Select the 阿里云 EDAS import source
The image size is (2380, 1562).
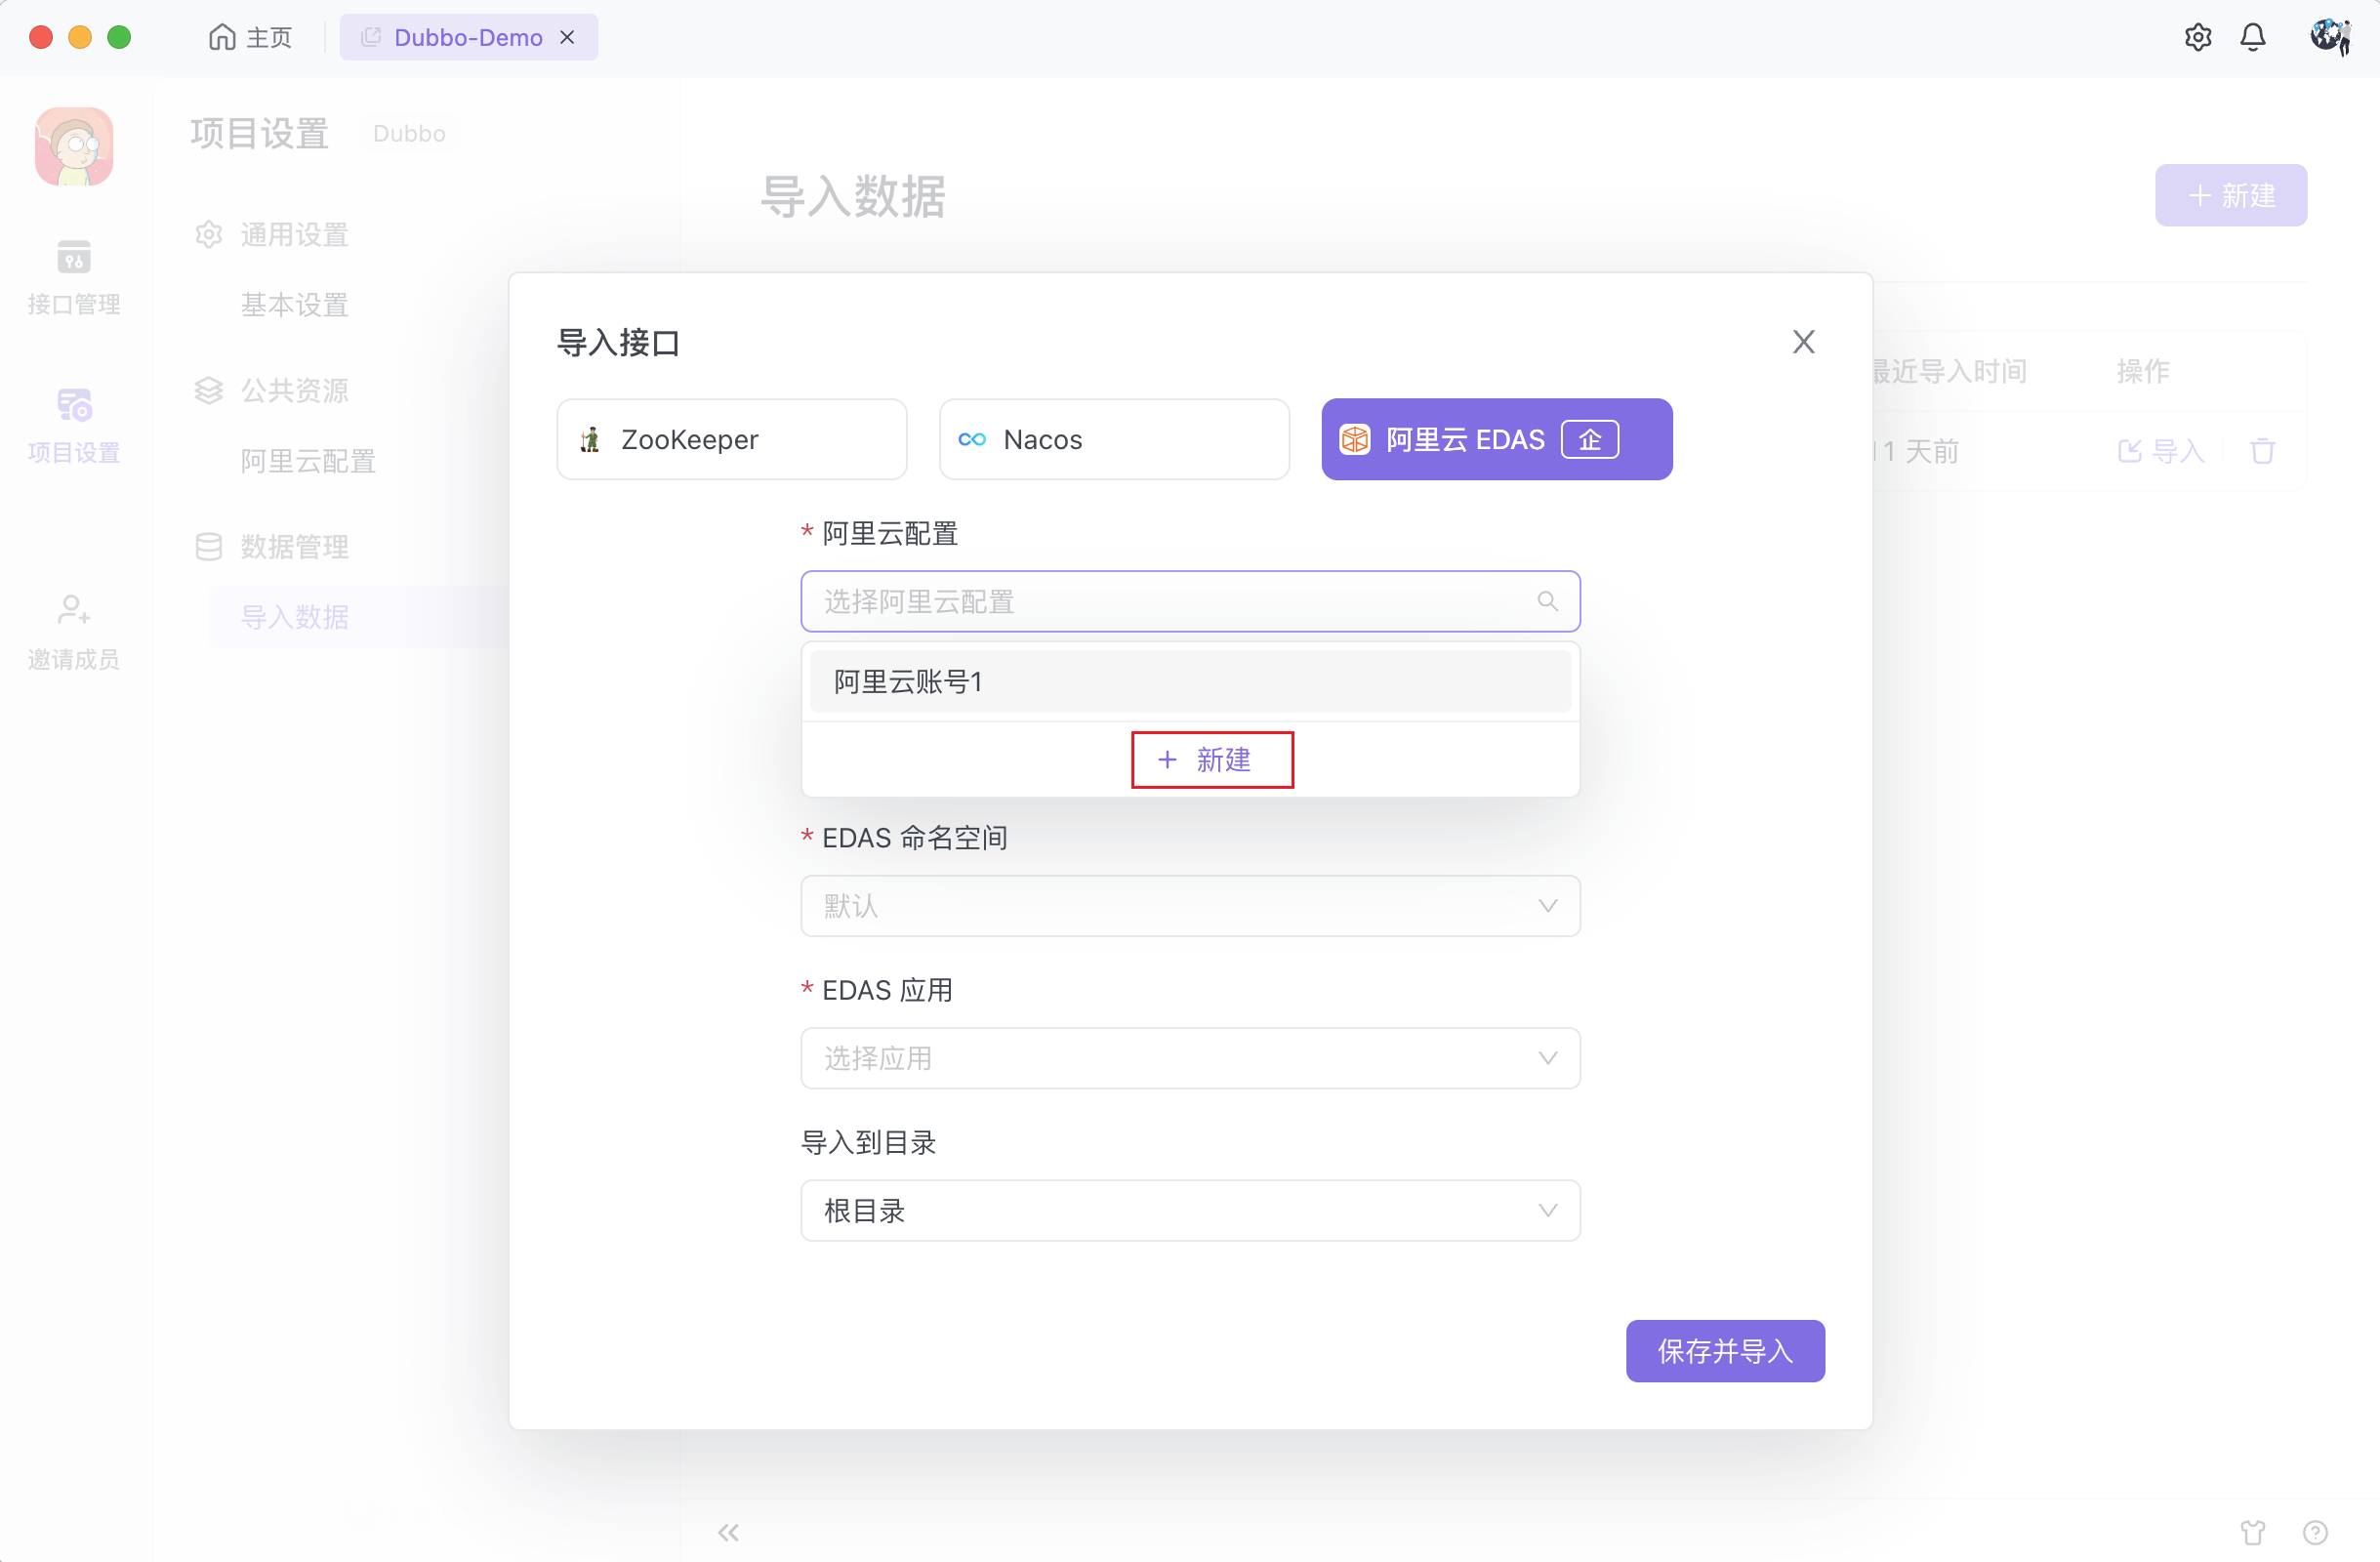tap(1496, 439)
